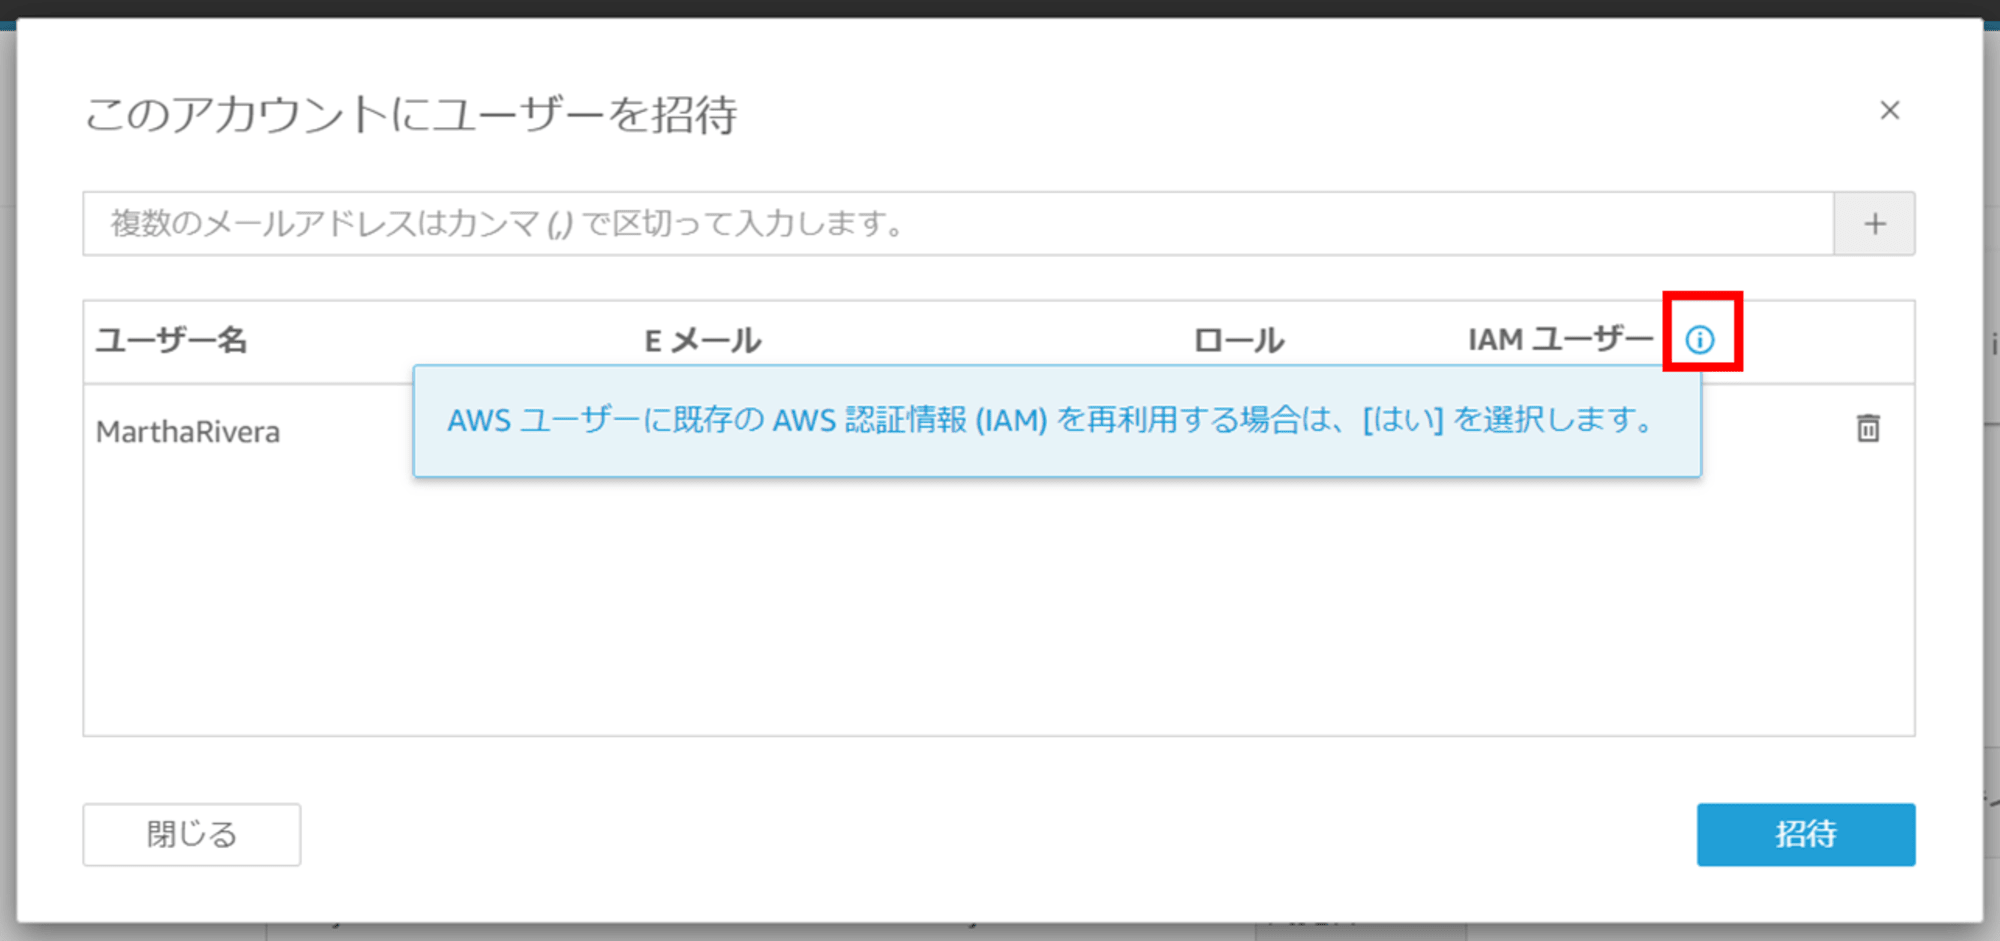Click the dialog title このアカウントにユーザーを招待
This screenshot has width=2000, height=941.
pos(411,114)
